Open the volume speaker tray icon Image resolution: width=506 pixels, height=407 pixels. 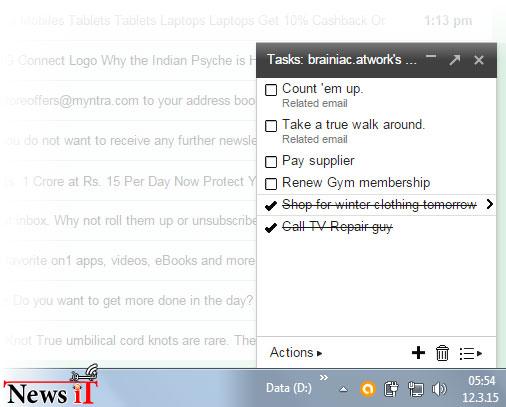click(439, 389)
